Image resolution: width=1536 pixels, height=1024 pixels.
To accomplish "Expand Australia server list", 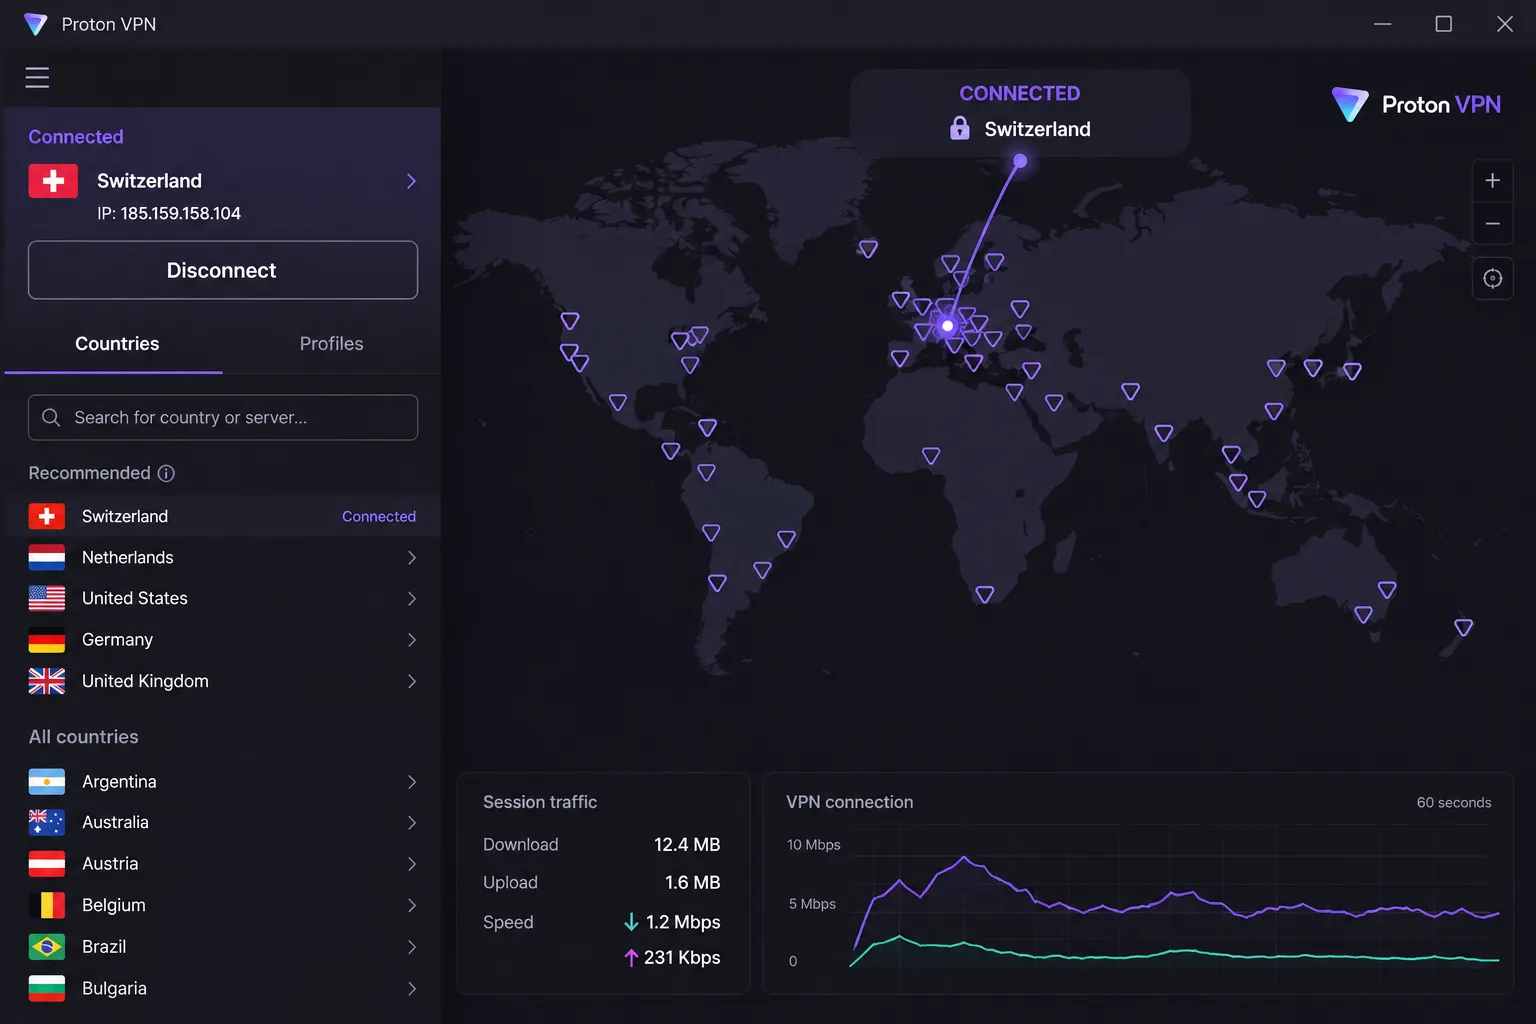I will tap(412, 823).
